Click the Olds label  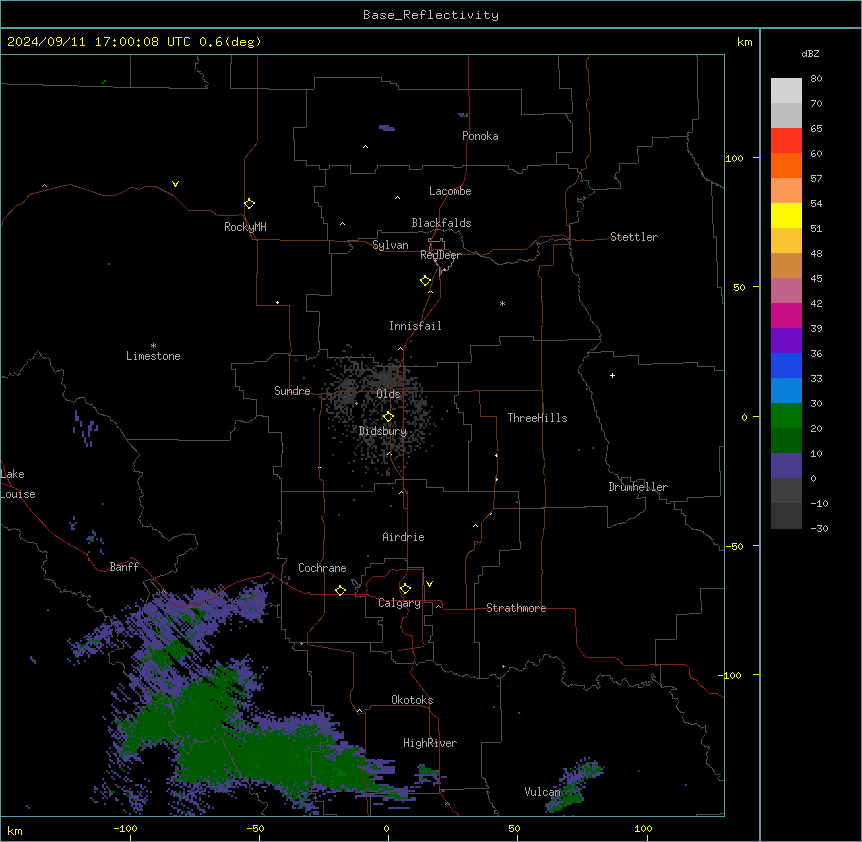click(x=388, y=394)
